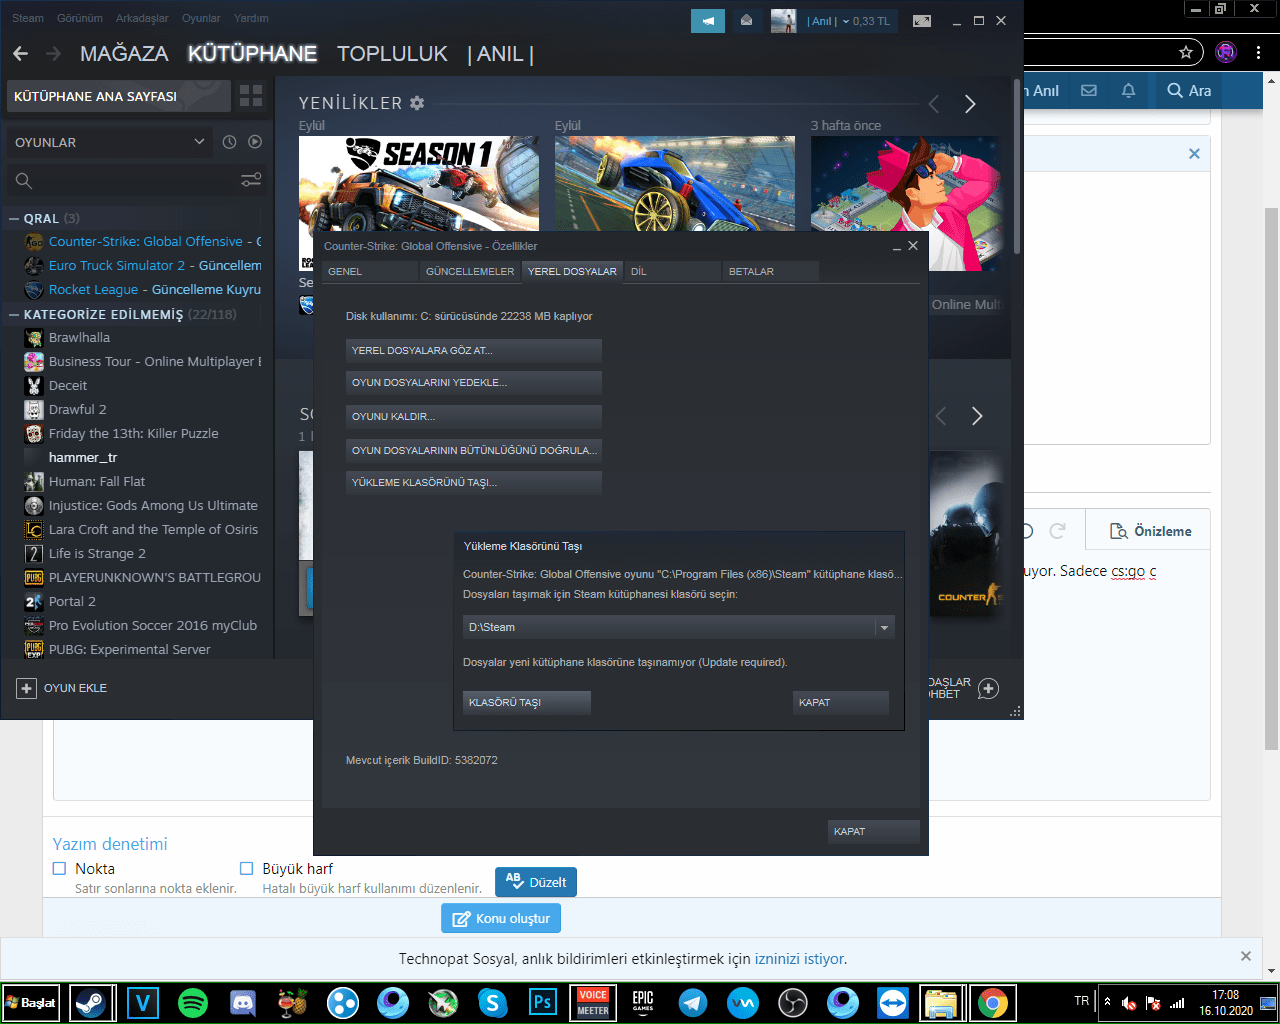Launch Photoshop from the taskbar
Viewport: 1280px width, 1024px height.
tap(543, 1002)
